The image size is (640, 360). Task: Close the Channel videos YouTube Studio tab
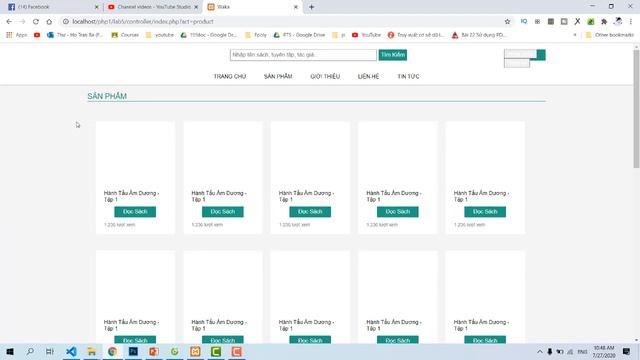pyautogui.click(x=196, y=7)
